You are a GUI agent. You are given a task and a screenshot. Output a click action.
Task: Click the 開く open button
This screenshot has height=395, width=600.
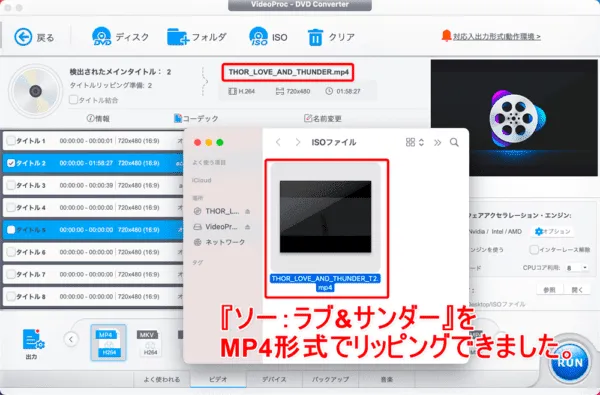(577, 290)
